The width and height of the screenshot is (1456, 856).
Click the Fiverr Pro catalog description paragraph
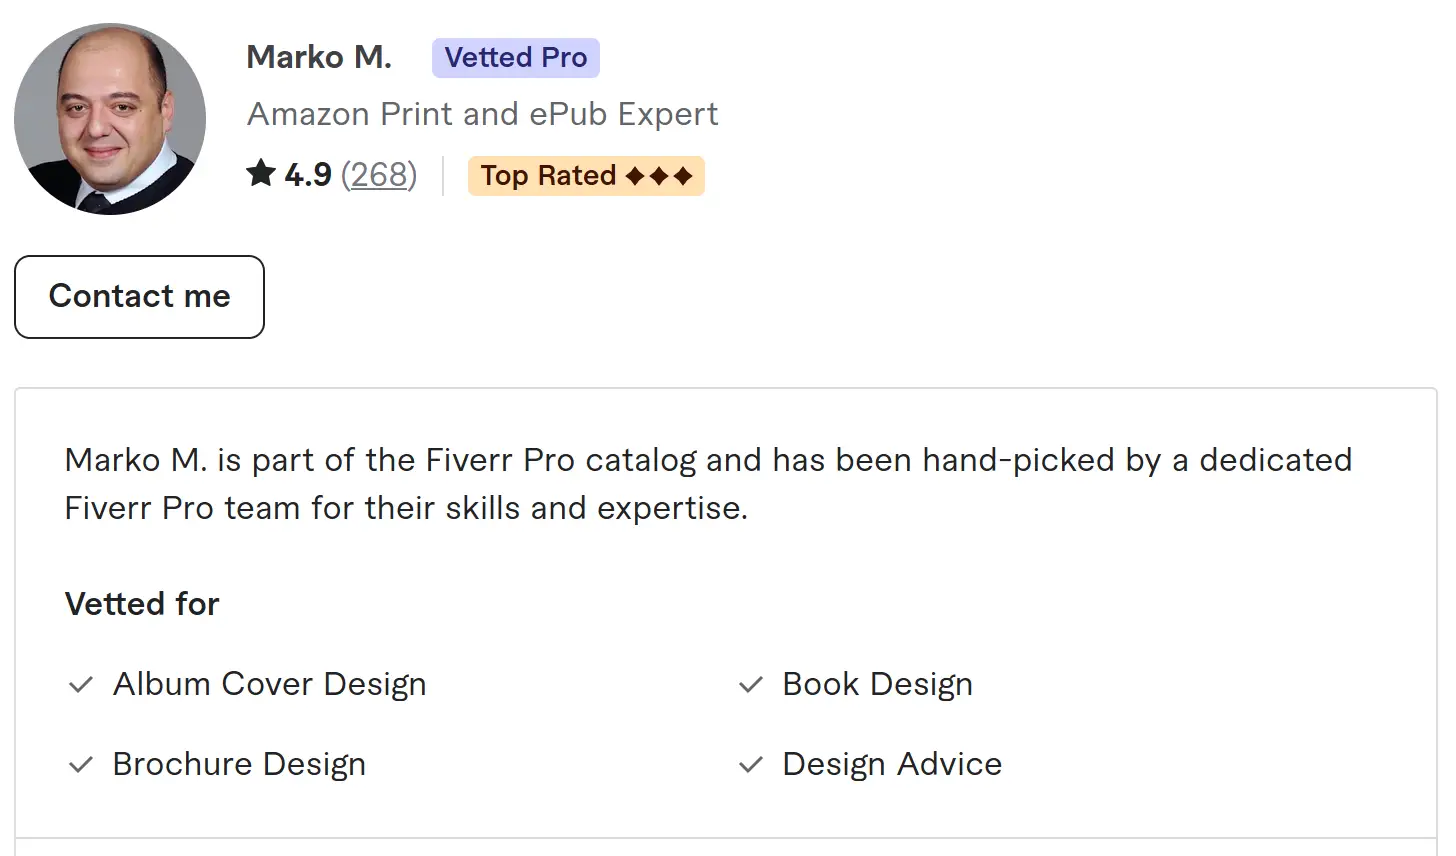click(708, 484)
